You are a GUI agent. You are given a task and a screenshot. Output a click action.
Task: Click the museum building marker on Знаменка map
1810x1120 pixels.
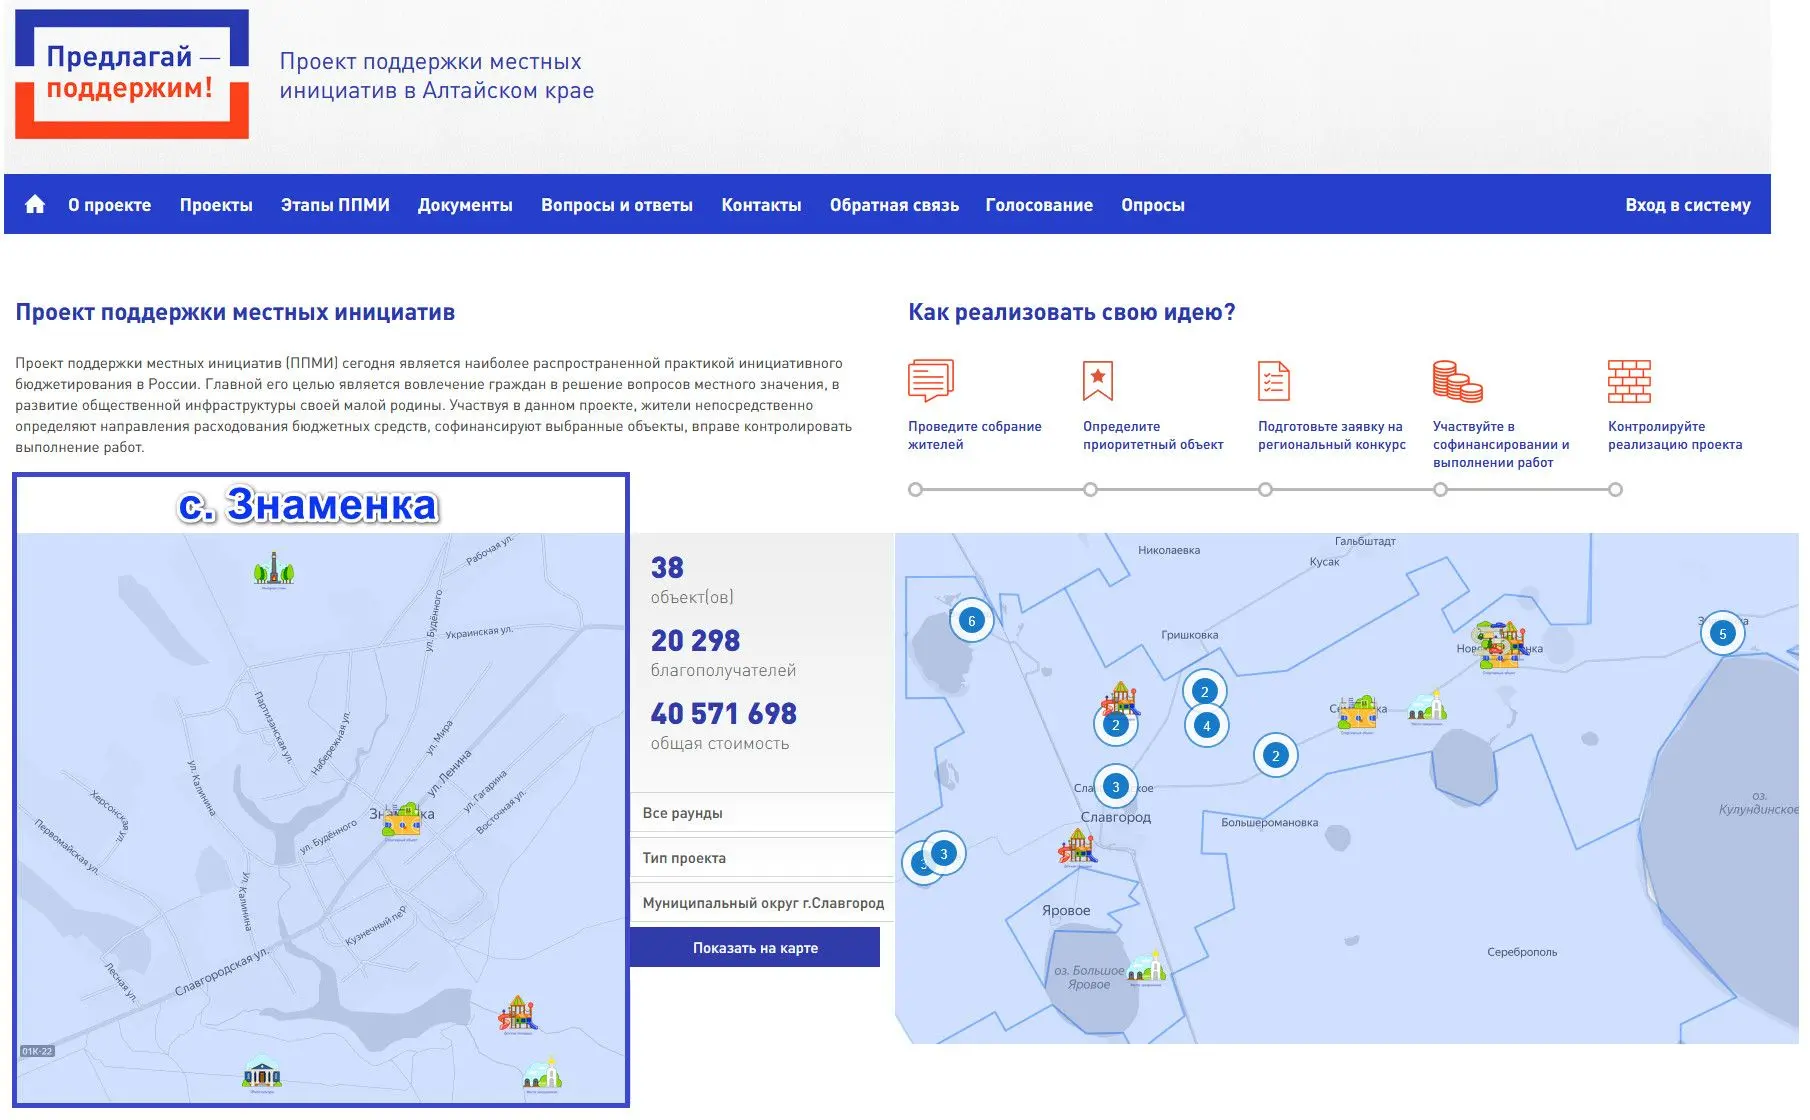click(262, 1073)
